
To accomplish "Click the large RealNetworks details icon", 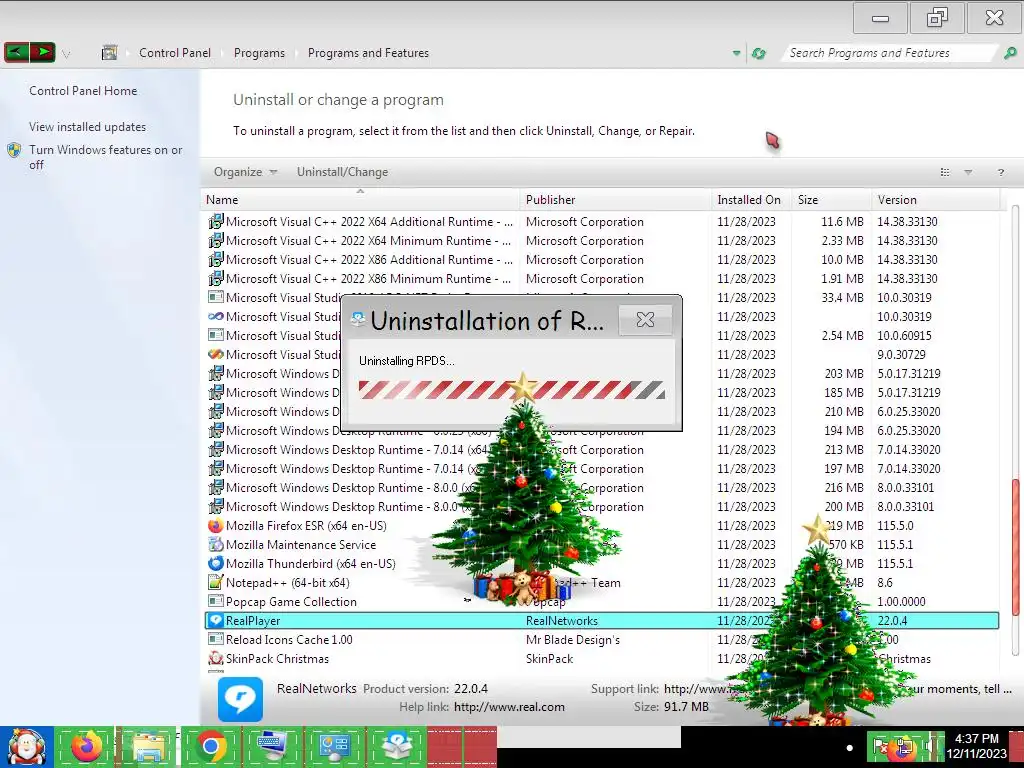I will pyautogui.click(x=240, y=699).
